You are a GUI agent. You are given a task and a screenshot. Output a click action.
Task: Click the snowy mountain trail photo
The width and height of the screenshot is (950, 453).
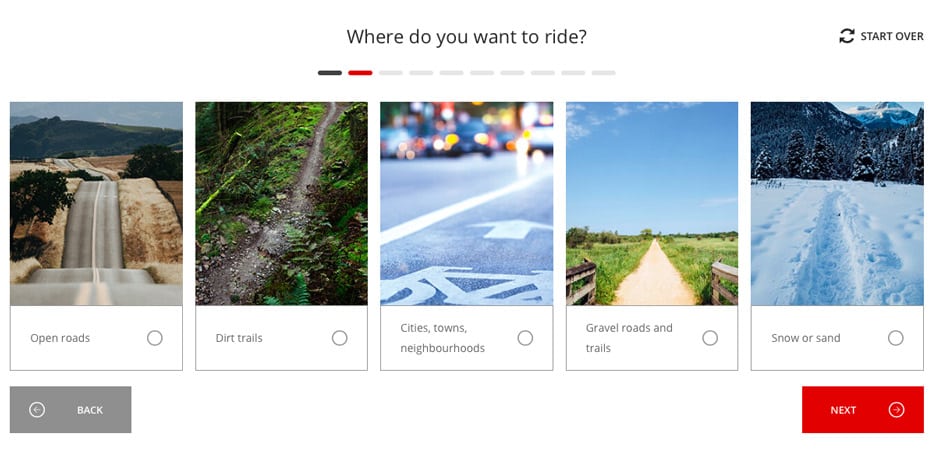(x=837, y=203)
